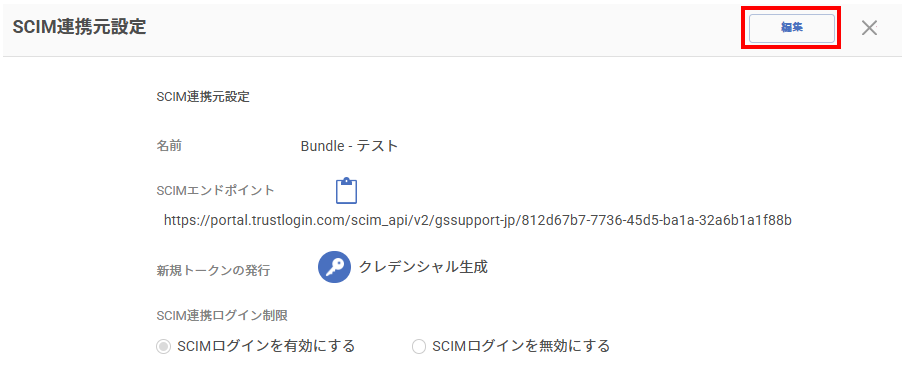Image resolution: width=904 pixels, height=370 pixels.
Task: Click the SCIMログインを無効にする label text
Action: click(x=521, y=346)
